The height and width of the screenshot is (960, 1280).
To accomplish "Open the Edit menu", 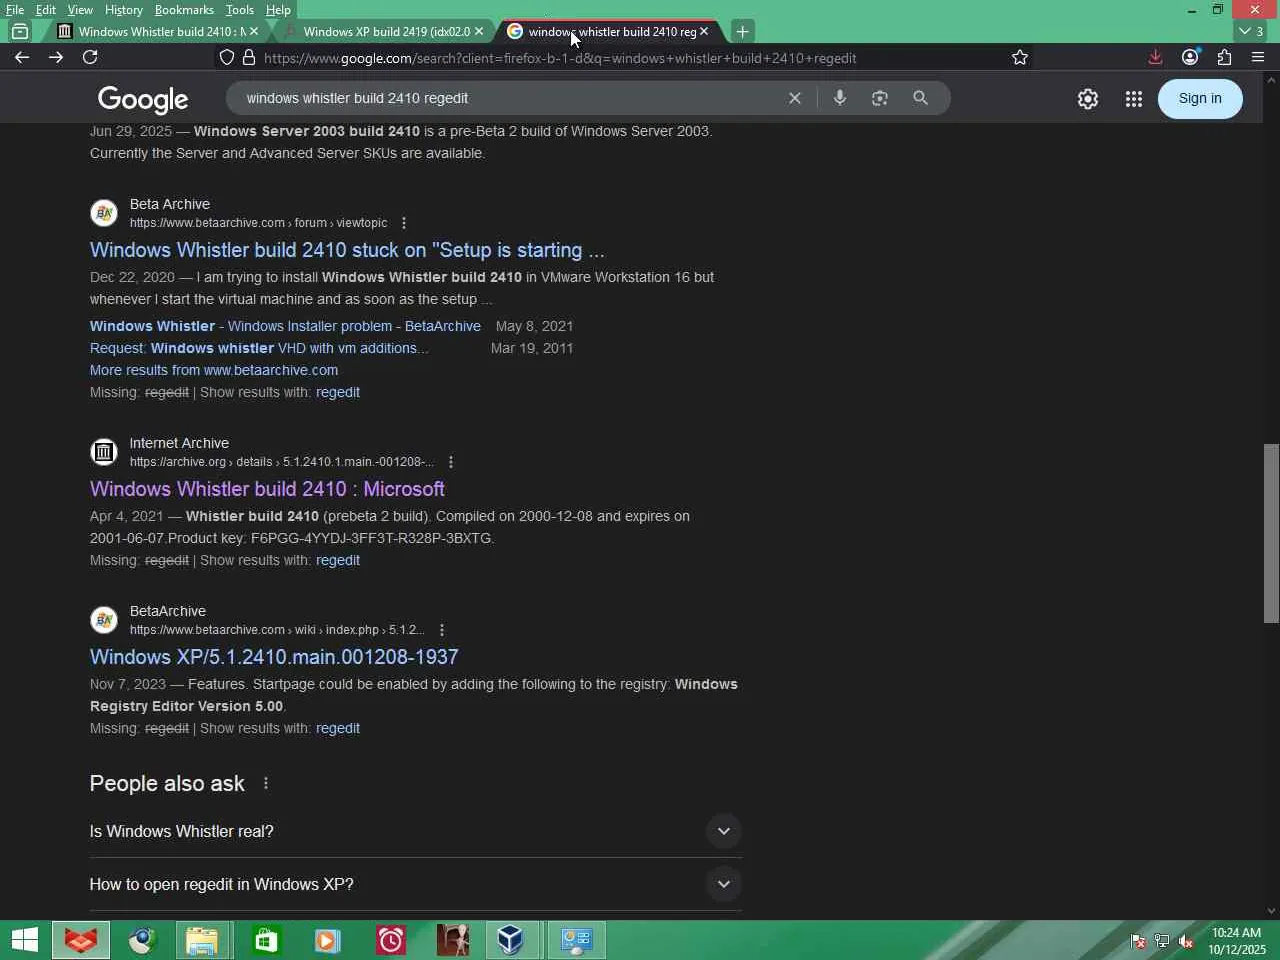I will tap(46, 10).
